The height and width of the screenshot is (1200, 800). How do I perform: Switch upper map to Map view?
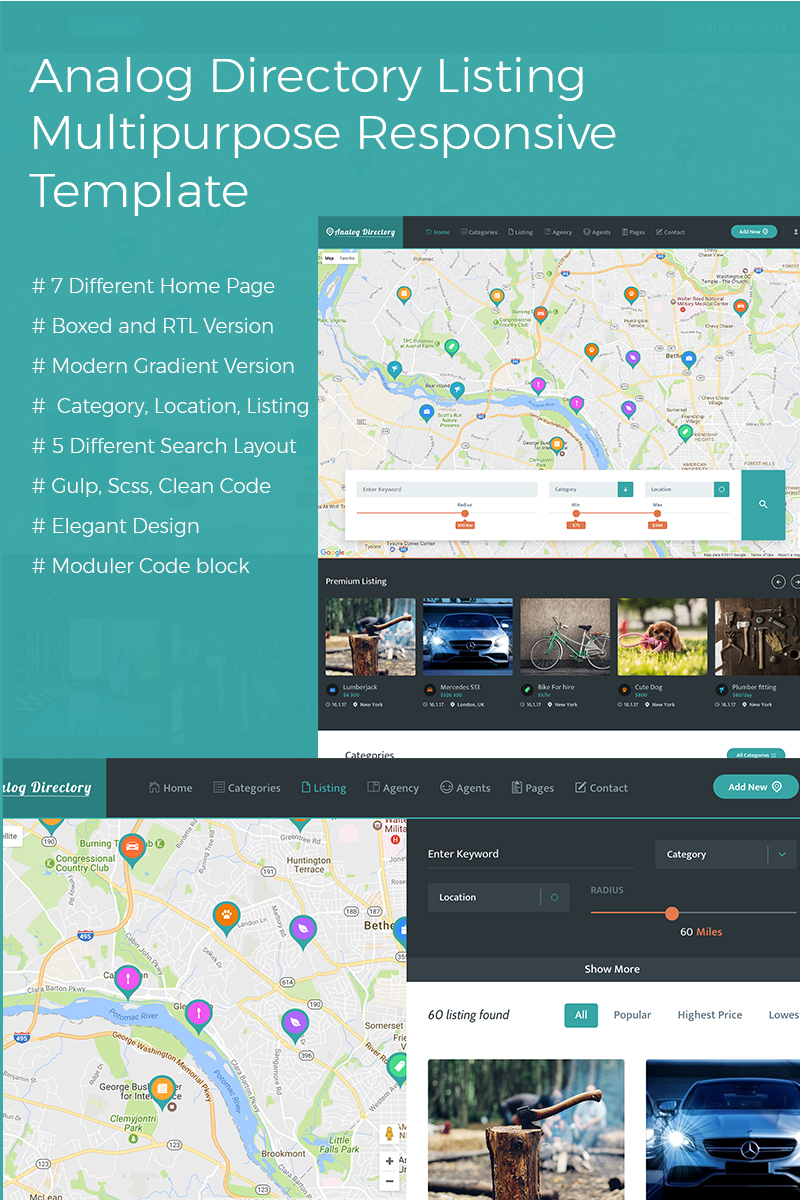click(x=329, y=258)
